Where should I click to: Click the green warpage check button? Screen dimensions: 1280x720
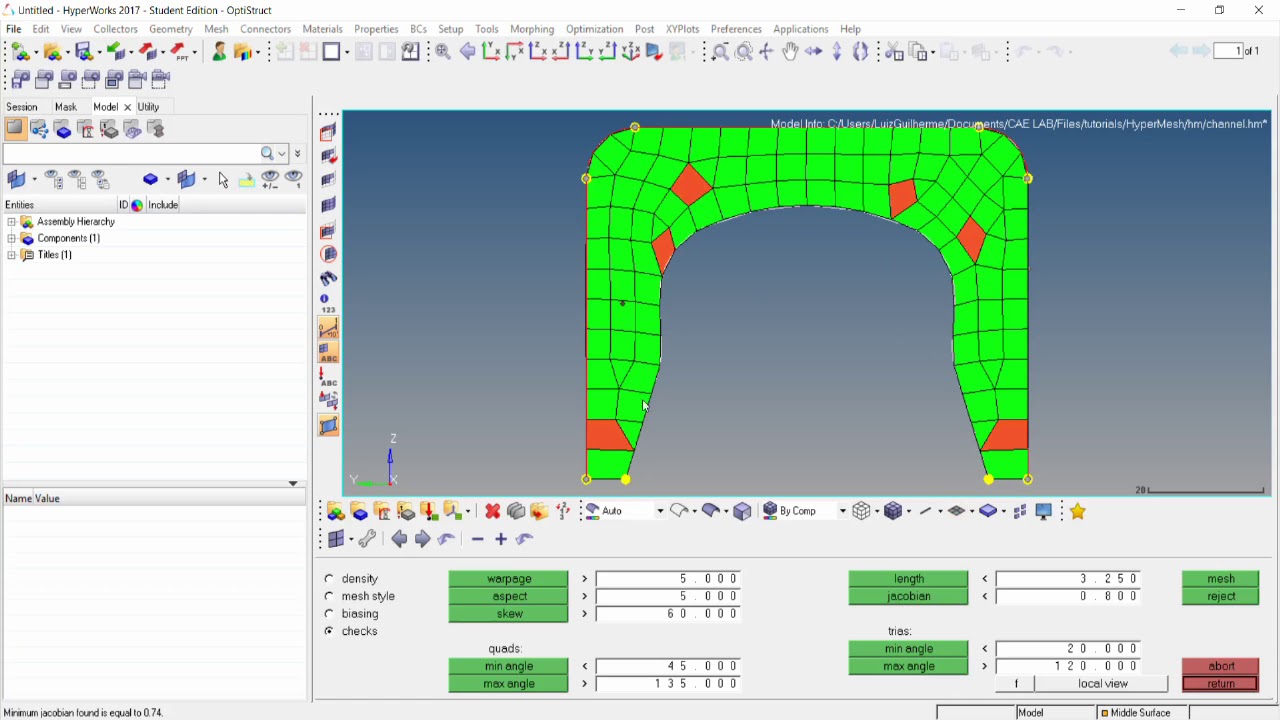click(x=509, y=579)
